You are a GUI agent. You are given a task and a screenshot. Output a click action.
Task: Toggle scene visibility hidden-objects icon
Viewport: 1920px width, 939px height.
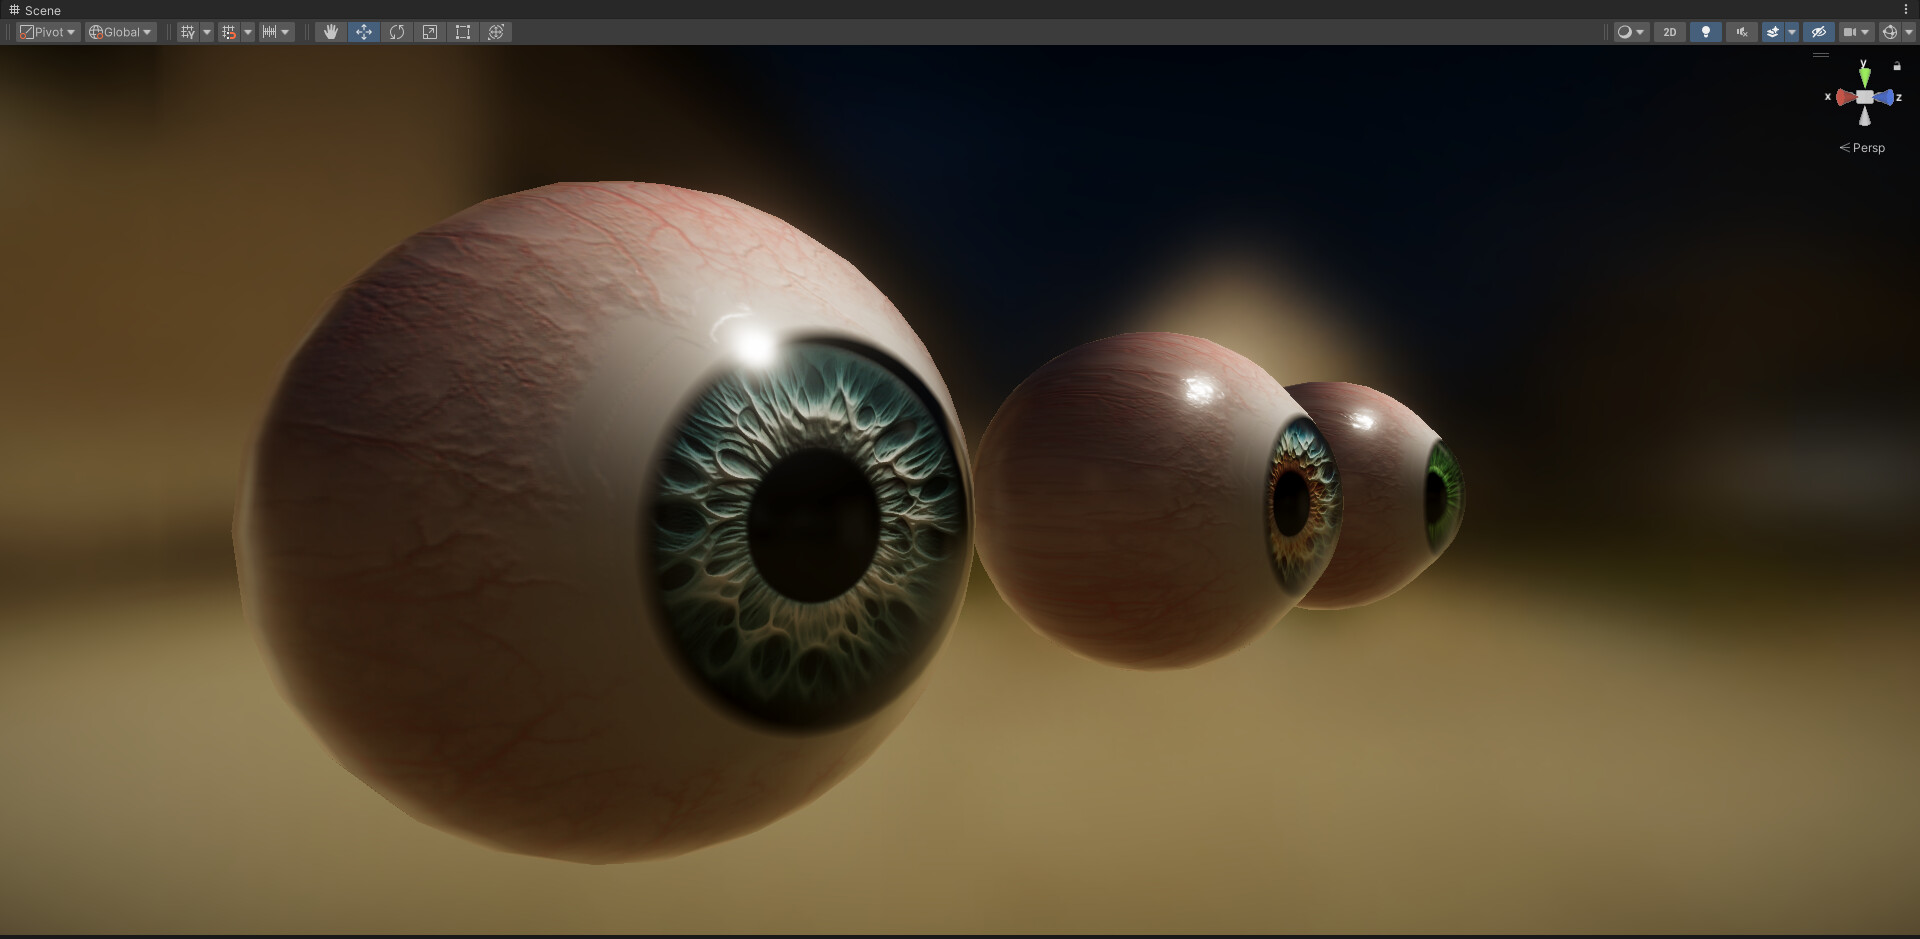click(1819, 31)
